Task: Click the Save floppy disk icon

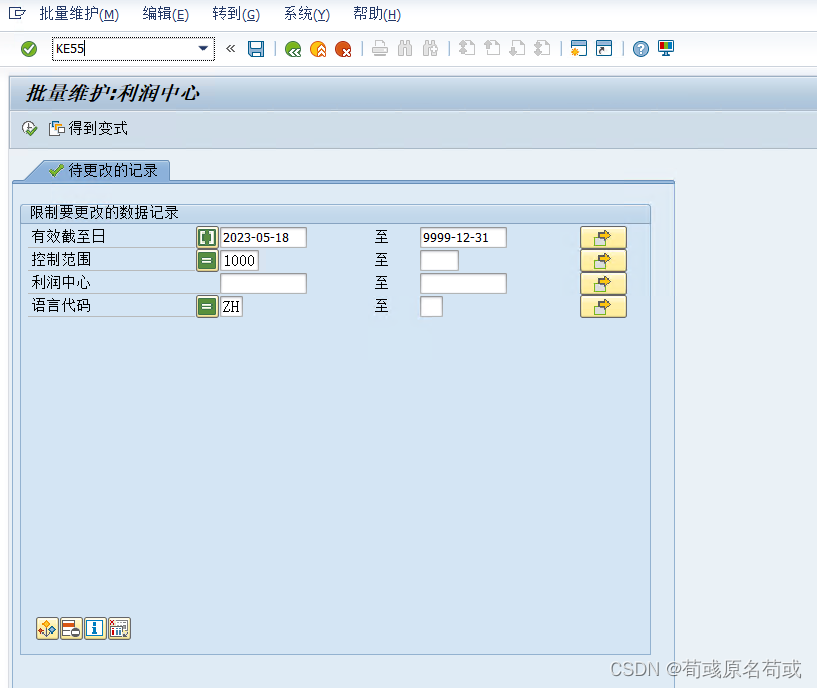Action: [256, 49]
